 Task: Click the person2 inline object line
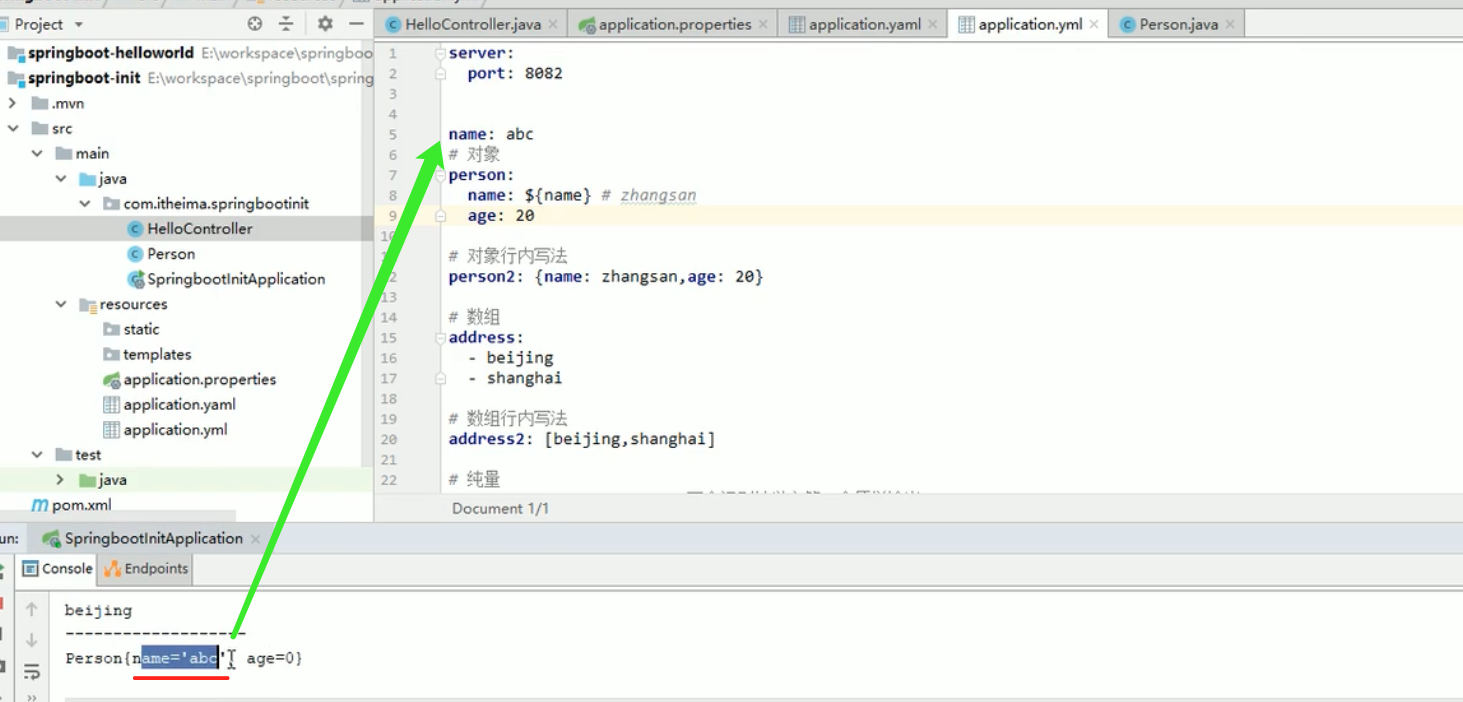click(x=606, y=277)
